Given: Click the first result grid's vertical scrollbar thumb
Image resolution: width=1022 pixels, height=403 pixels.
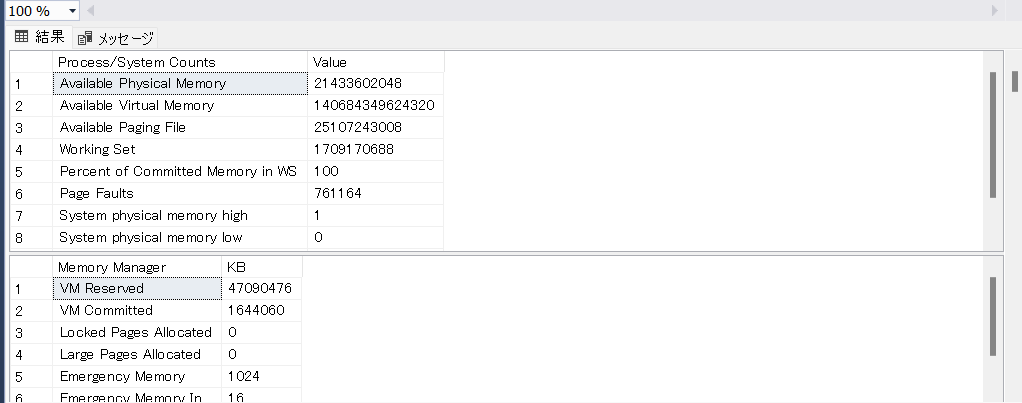Looking at the screenshot, I should [993, 134].
